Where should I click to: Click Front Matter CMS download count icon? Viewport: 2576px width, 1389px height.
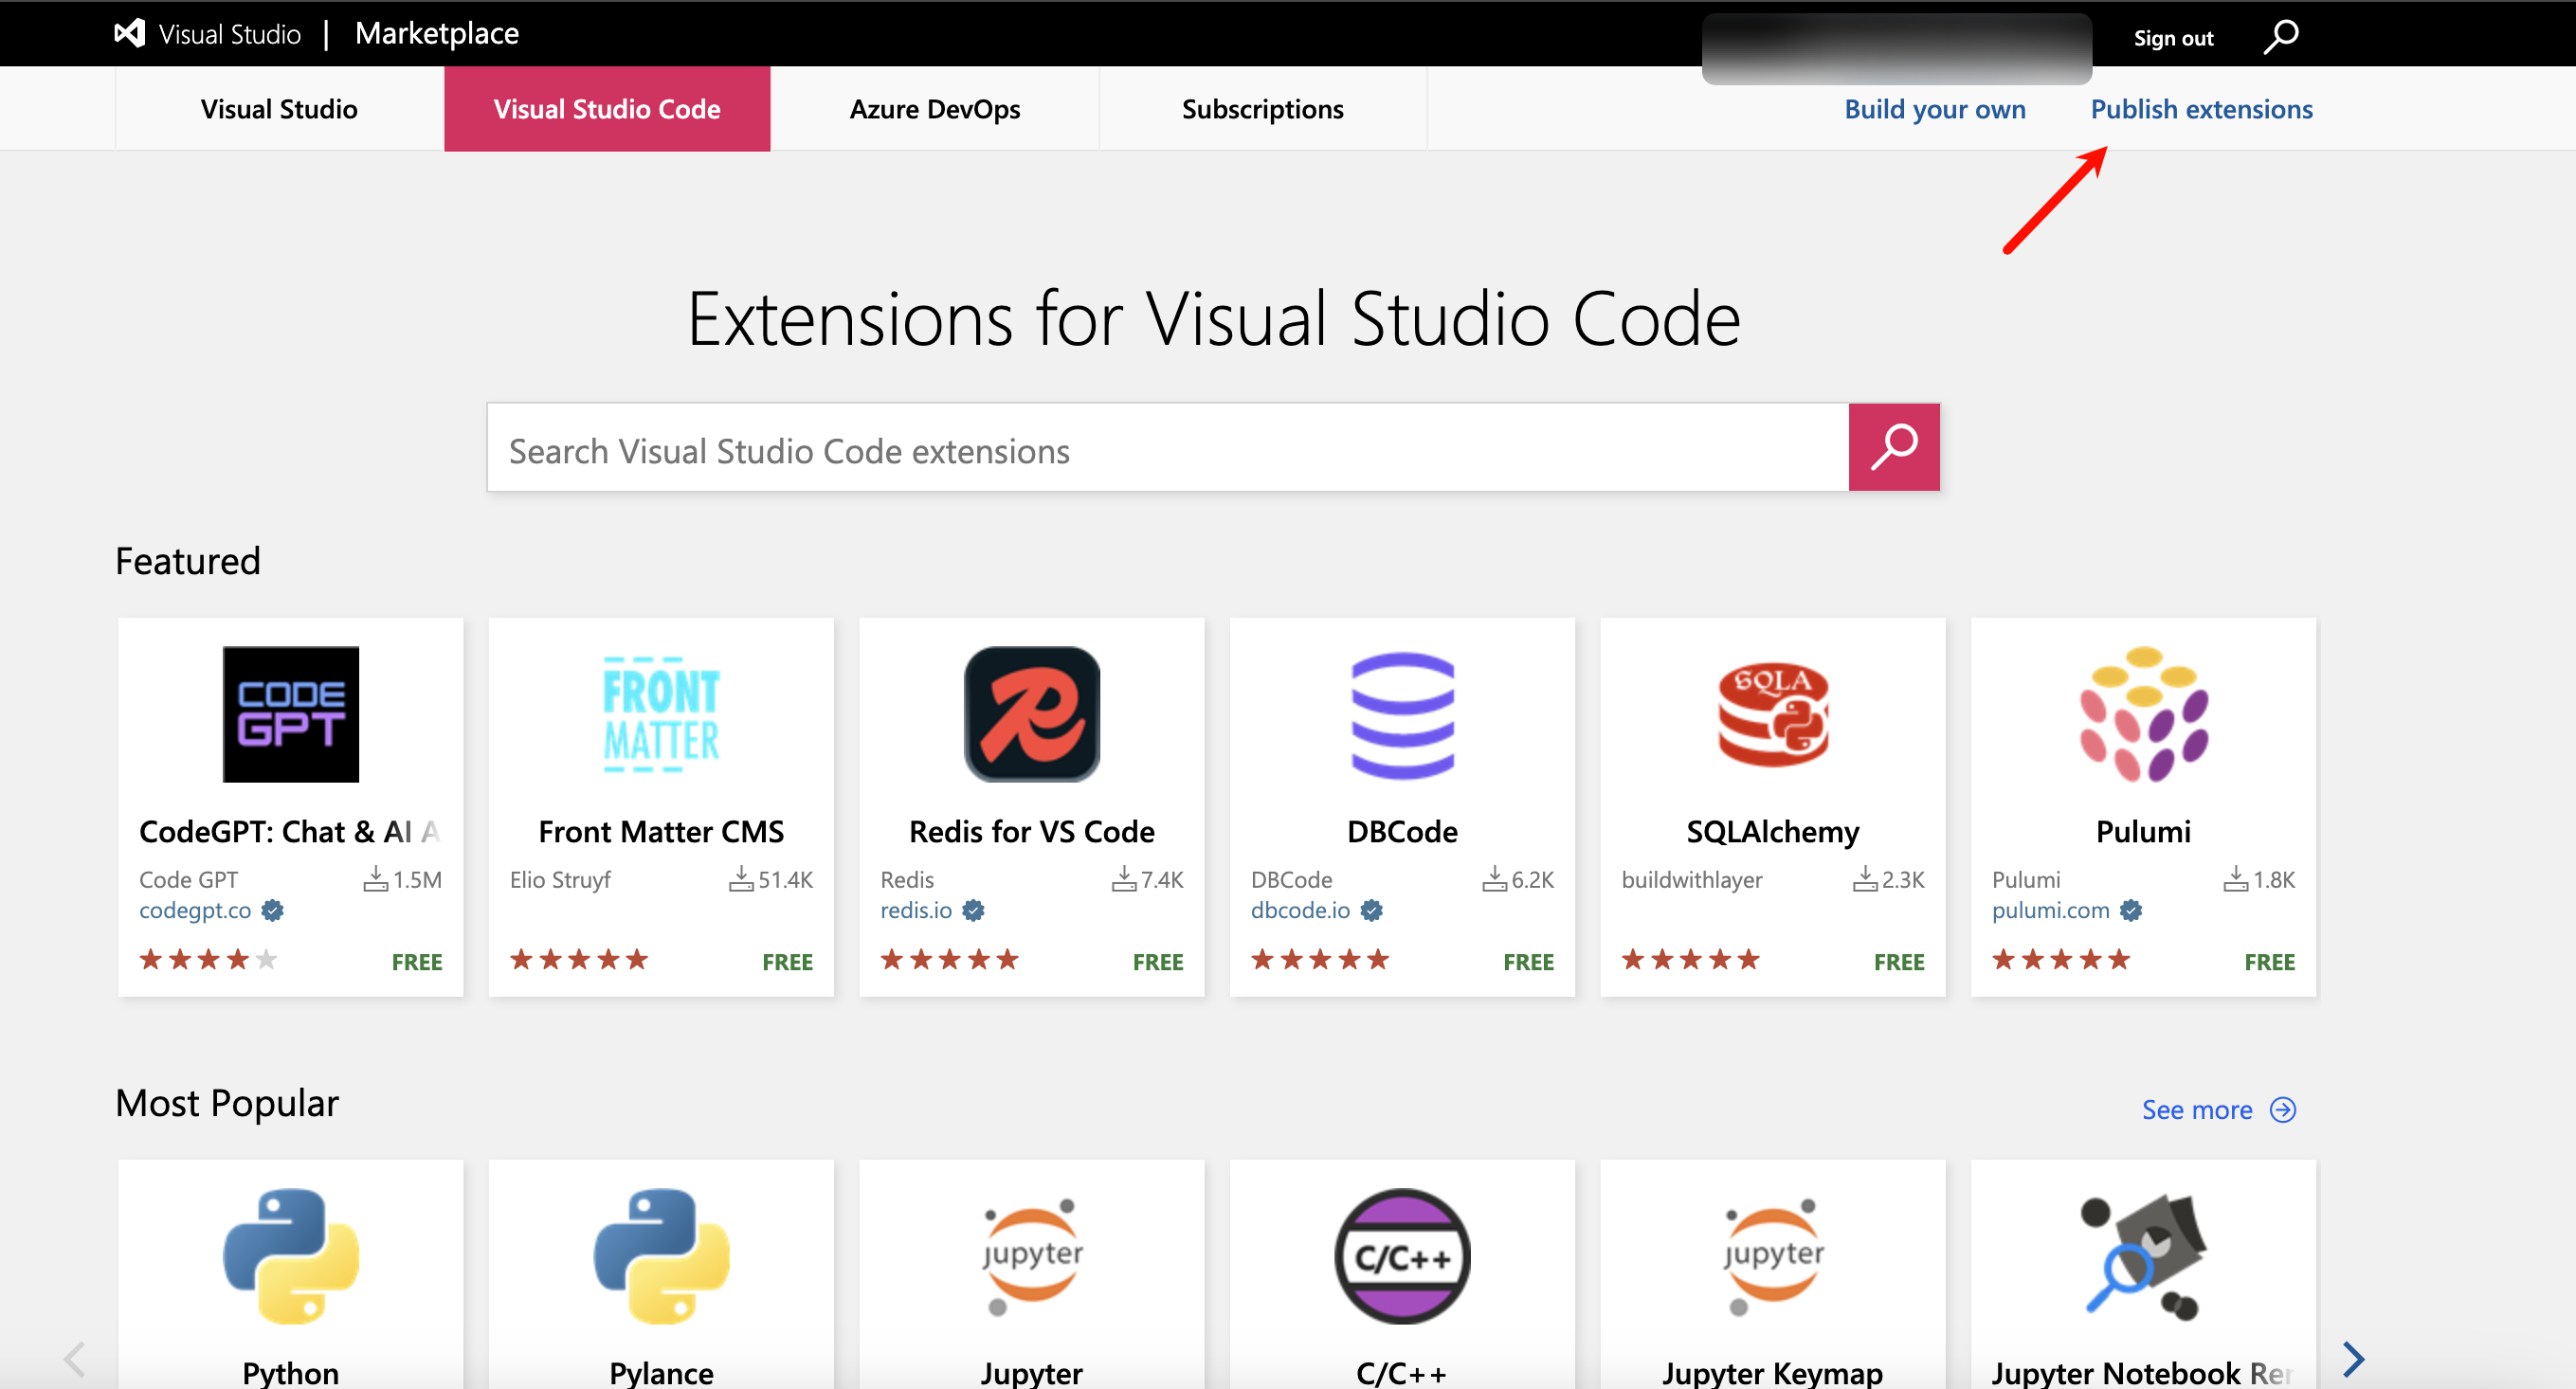[741, 879]
